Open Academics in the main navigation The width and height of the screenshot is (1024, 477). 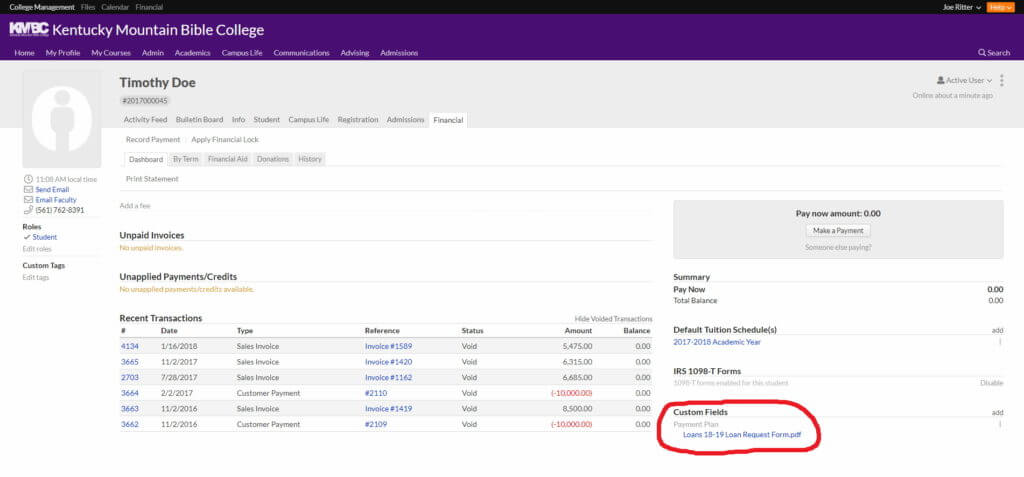tap(193, 53)
